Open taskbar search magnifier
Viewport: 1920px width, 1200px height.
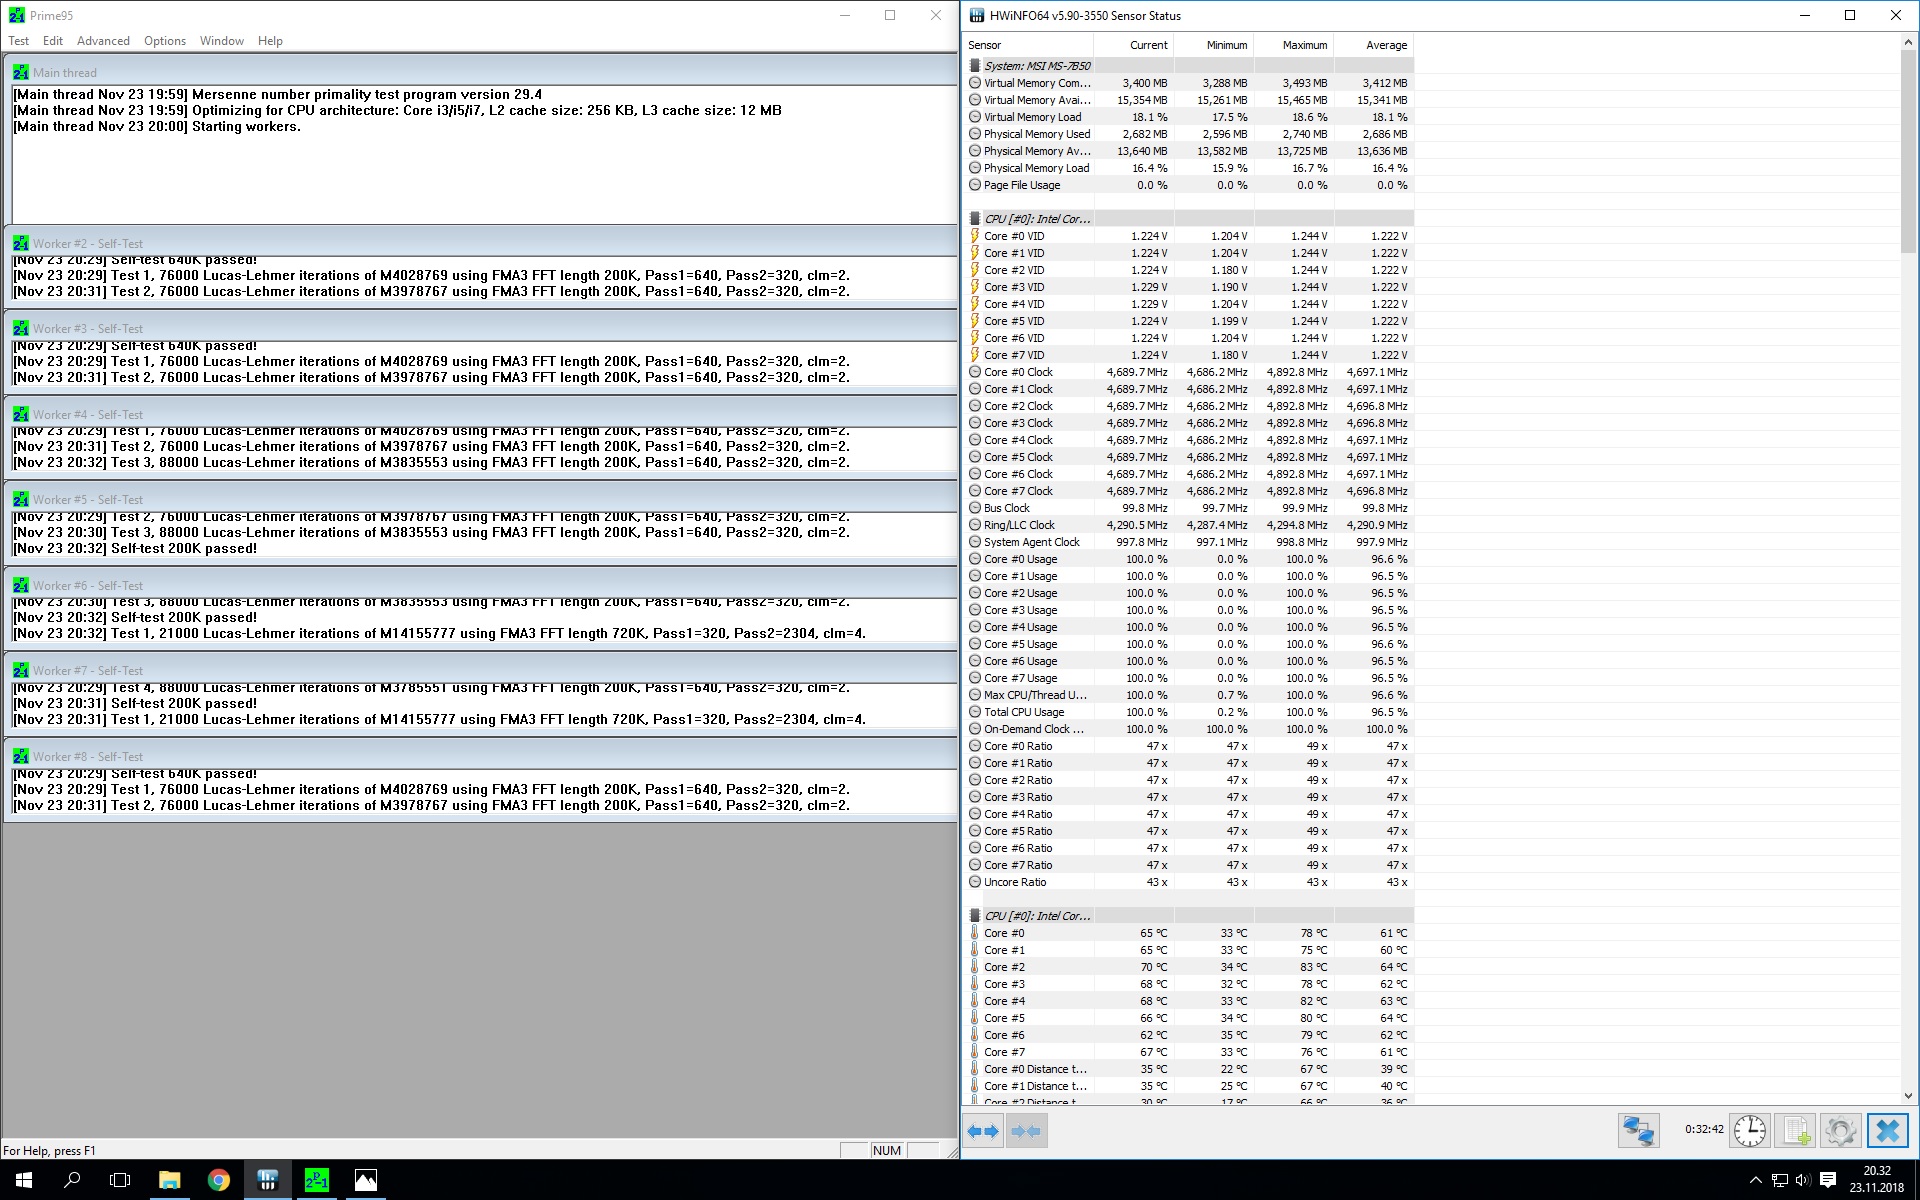pyautogui.click(x=72, y=1180)
